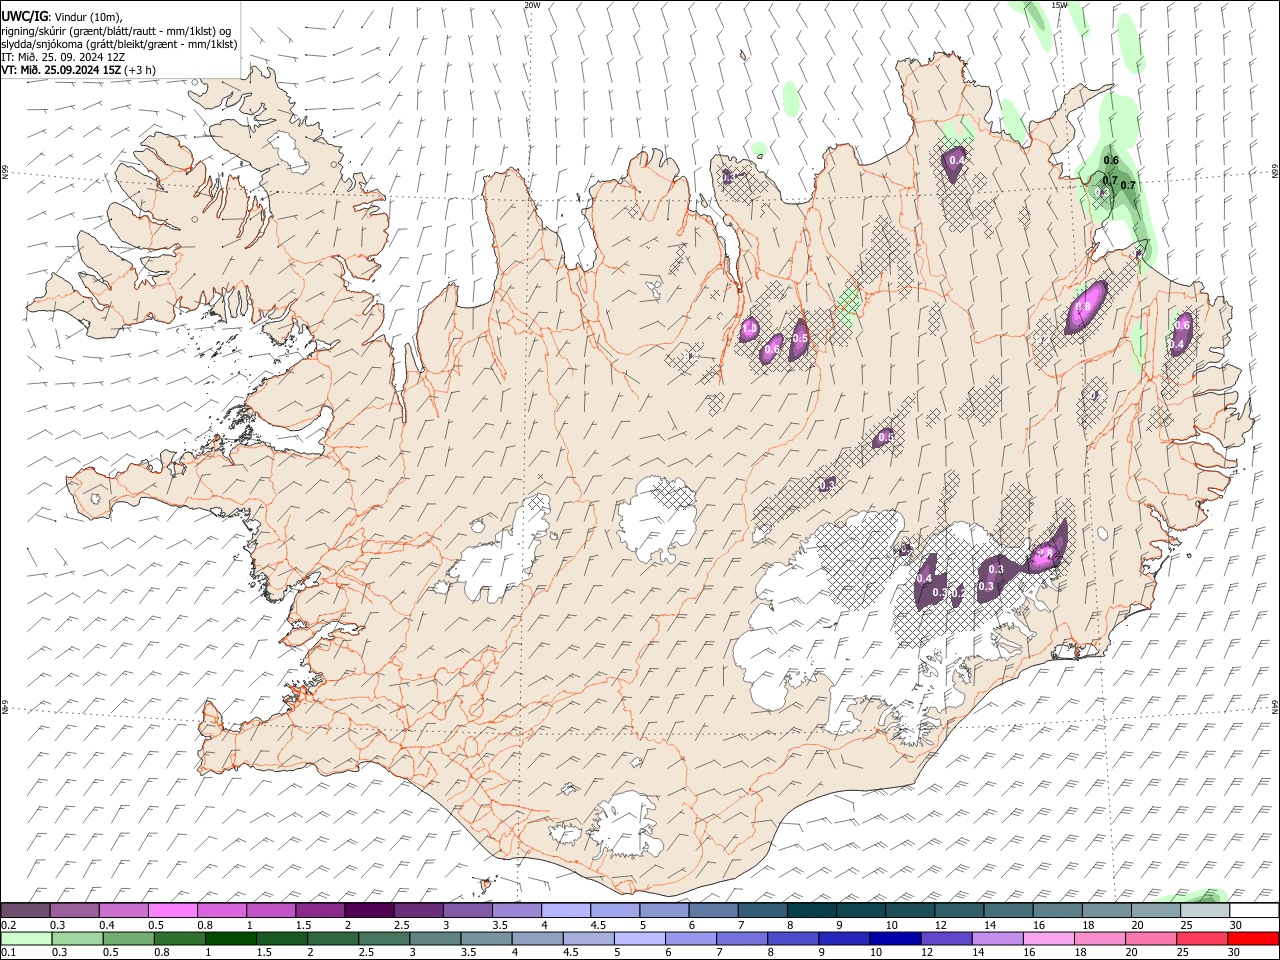
Task: Click the bottom-row swatch starting at 25
Action: [1203, 939]
